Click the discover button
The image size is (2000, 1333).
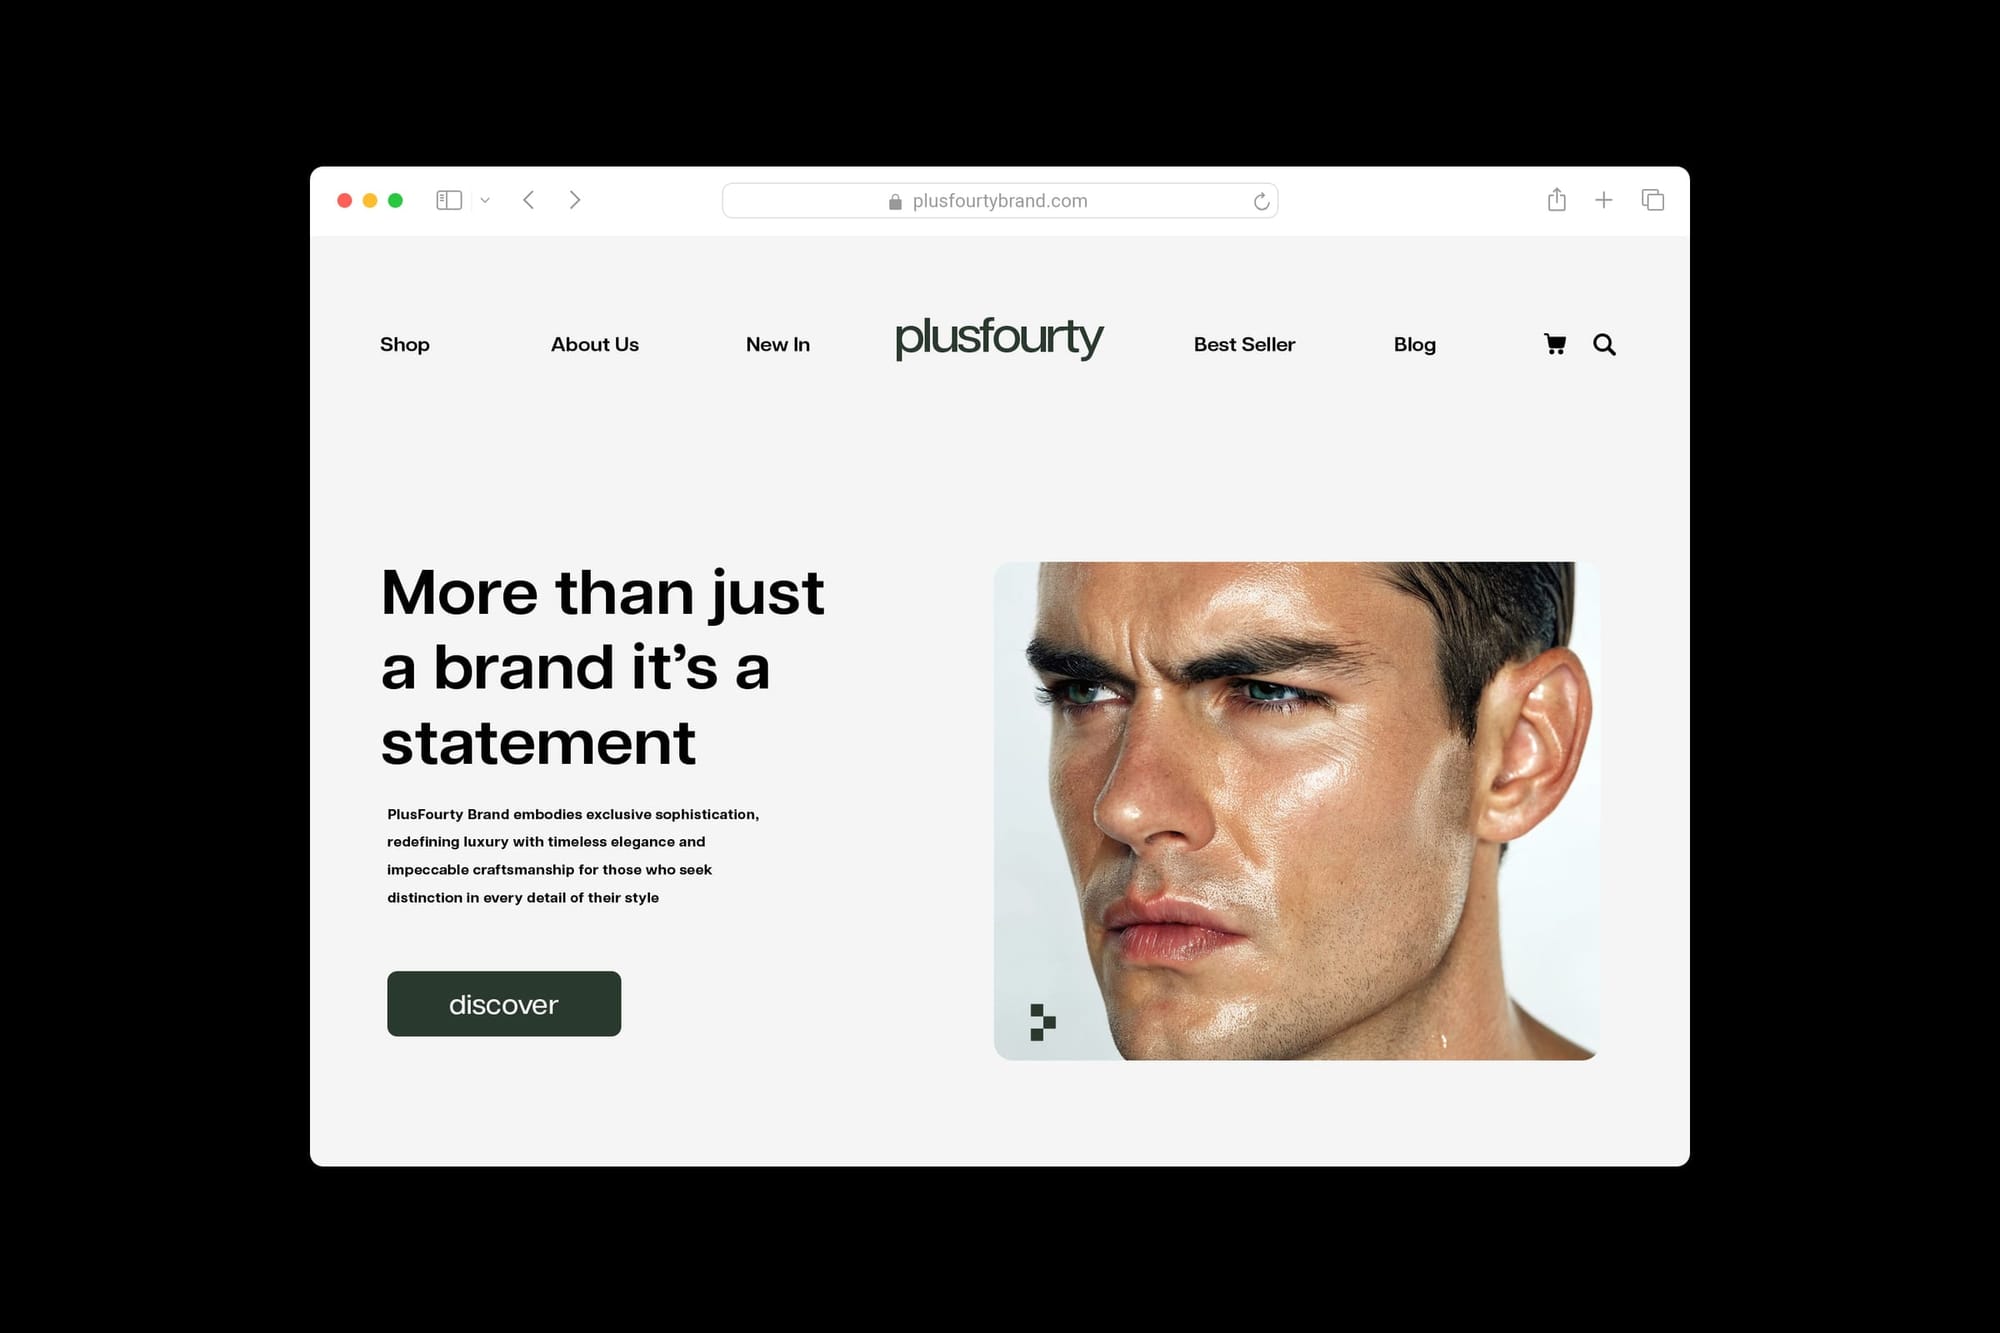(x=504, y=1004)
